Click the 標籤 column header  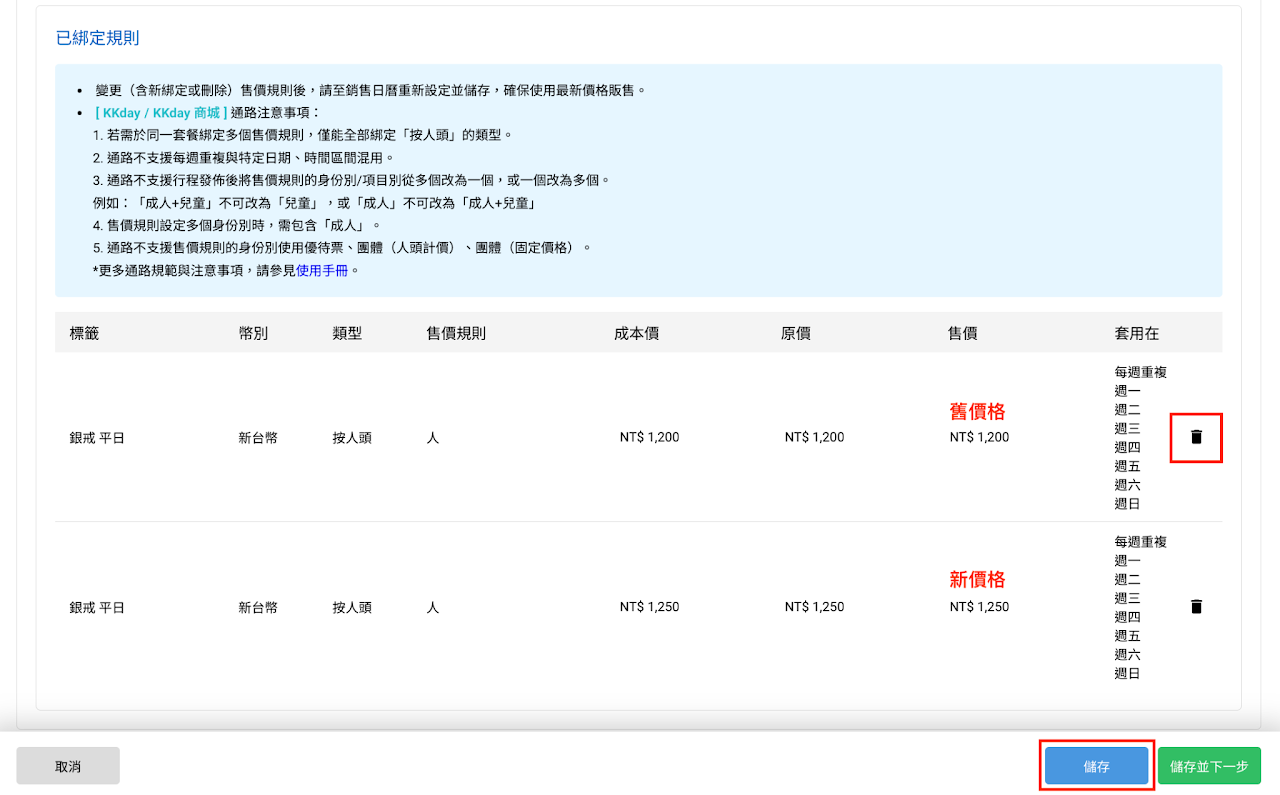[x=83, y=333]
